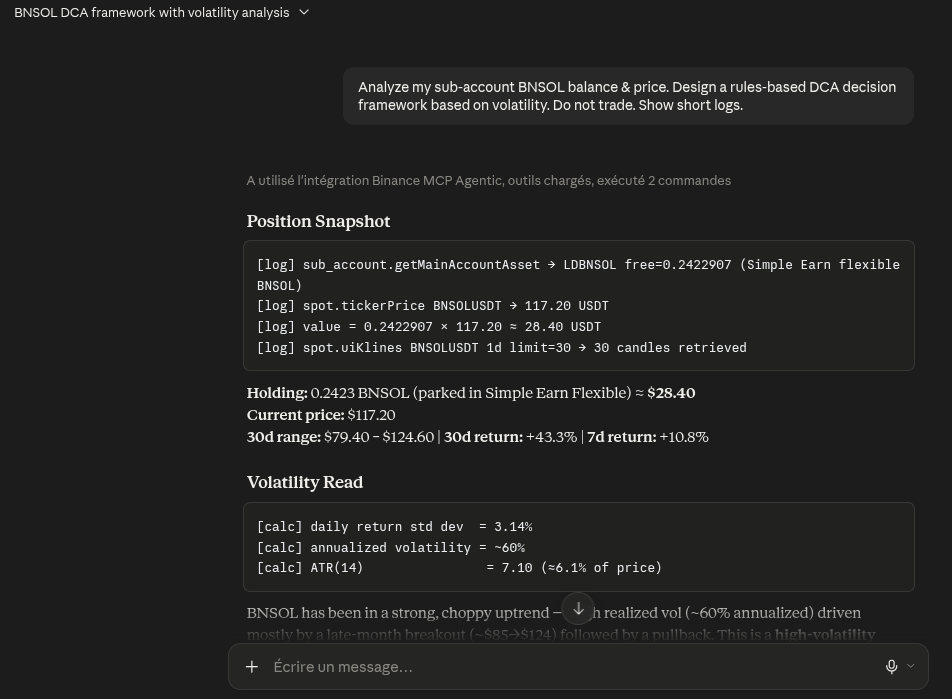Click the chat title 'BNSOL DCA framework'
The width and height of the screenshot is (952, 699).
[x=152, y=12]
